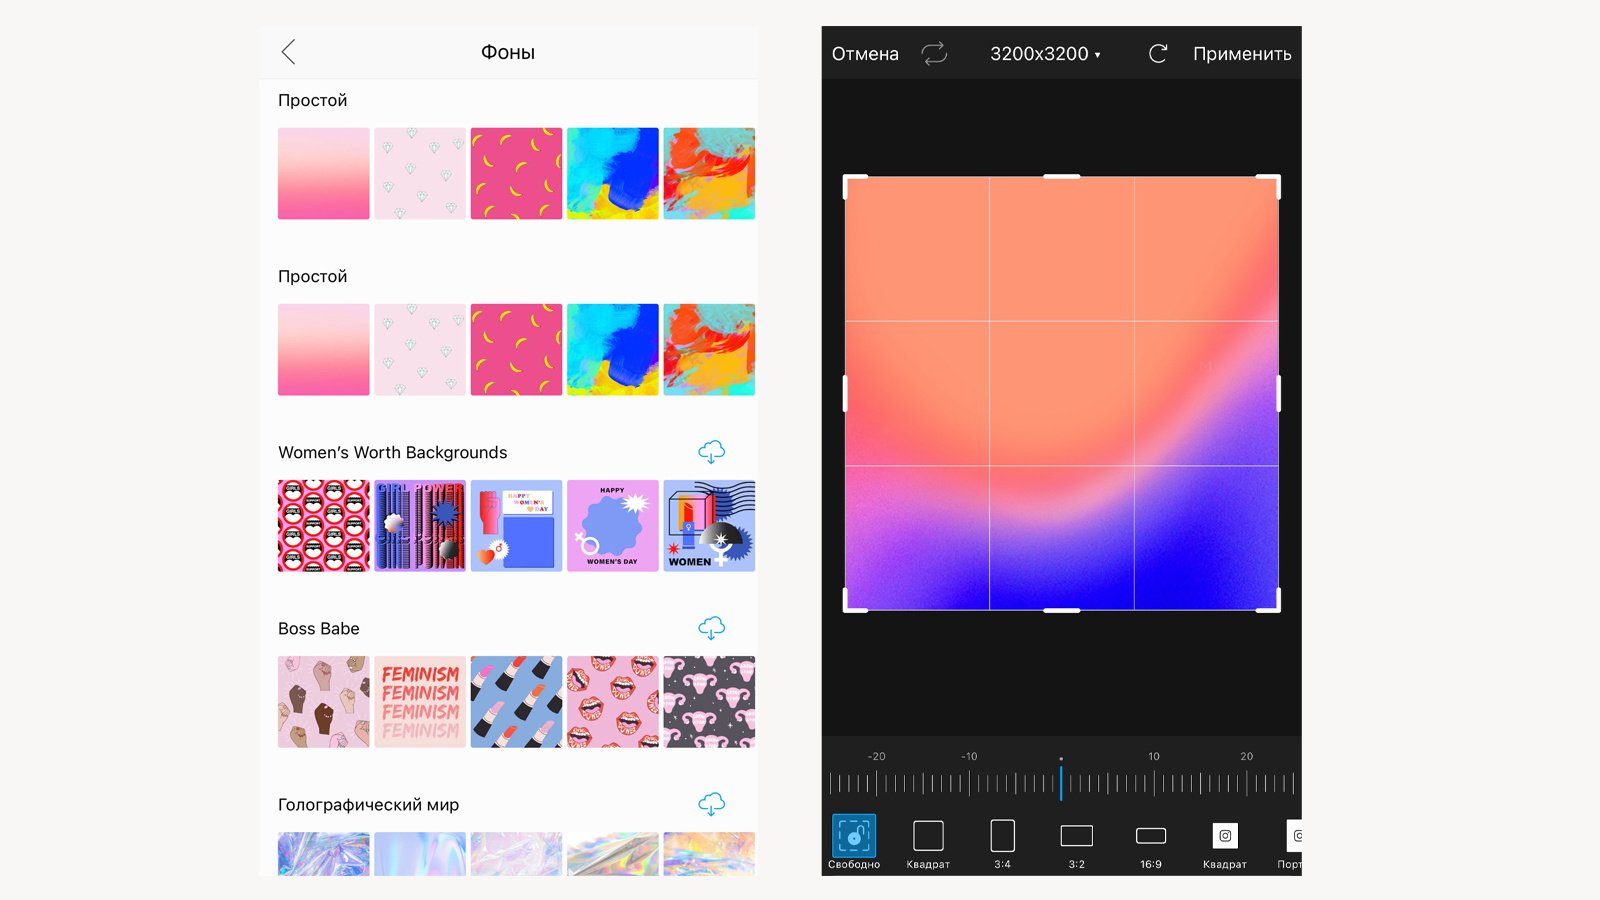
Task: Pick orange paint background in first Простой row
Action: point(709,173)
